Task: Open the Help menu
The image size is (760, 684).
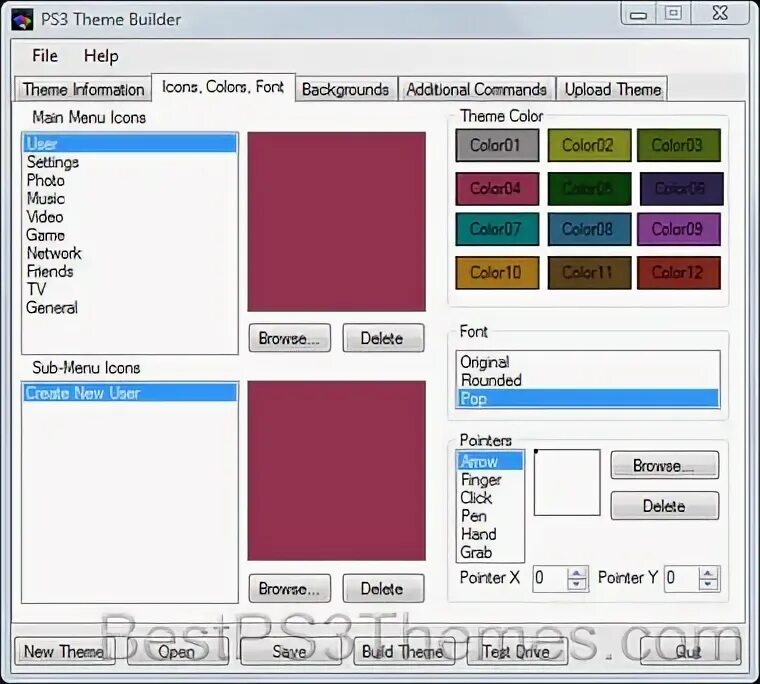Action: pyautogui.click(x=101, y=56)
